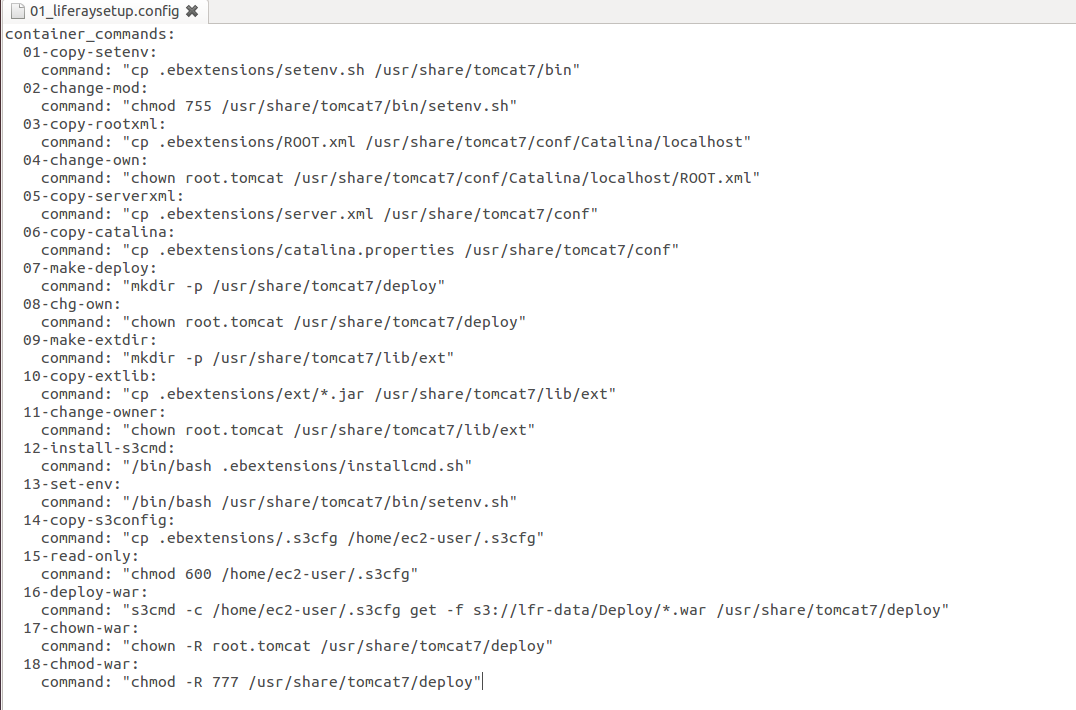Click the chmod 600 command line
Image resolution: width=1076 pixels, height=710 pixels.
tap(229, 573)
